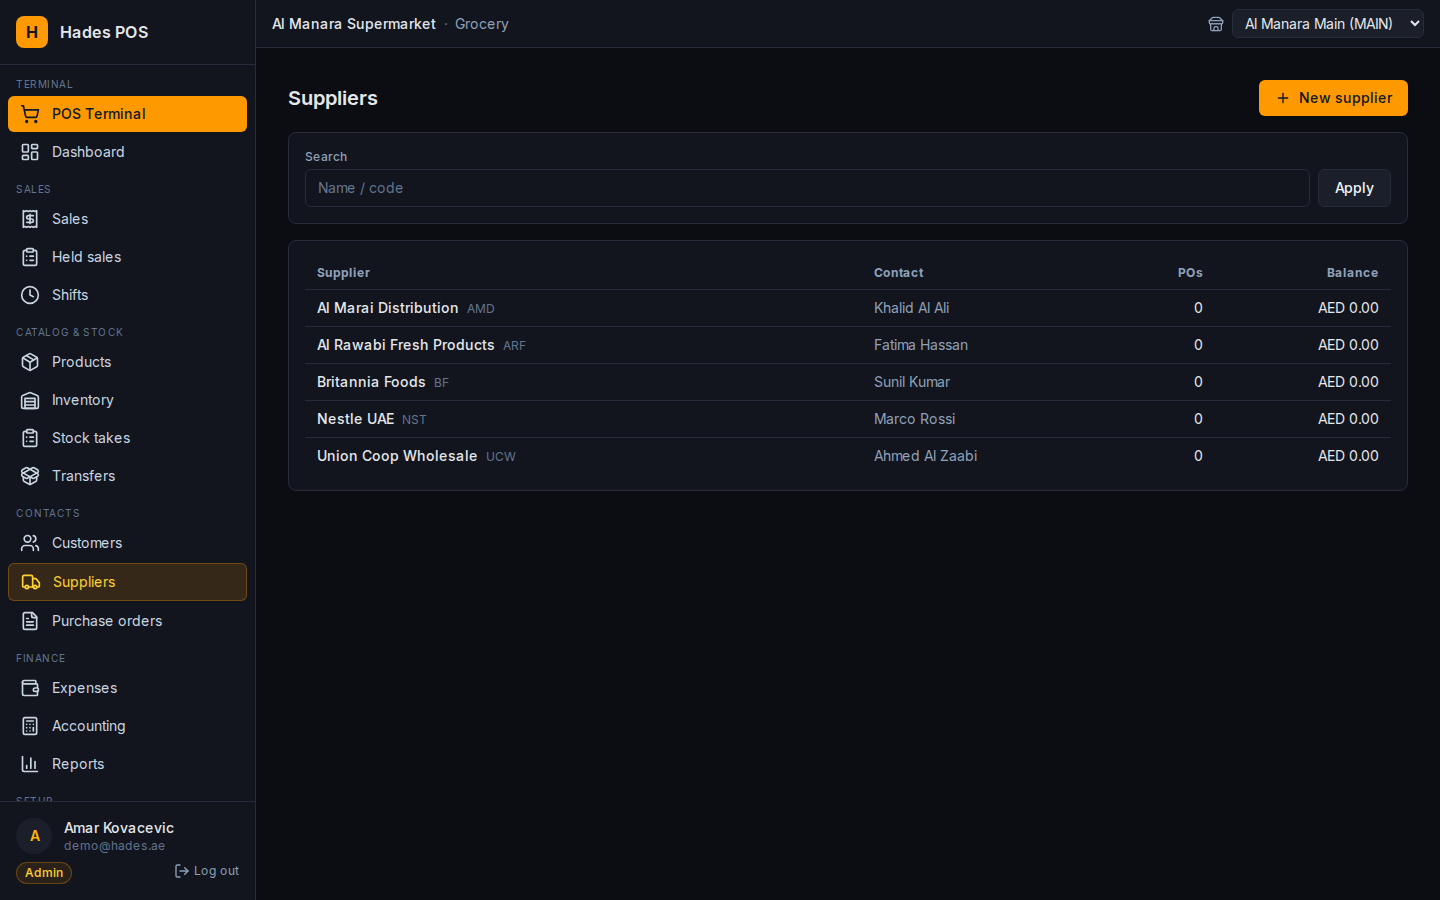This screenshot has width=1440, height=900.
Task: Open Purchase orders from the sidebar
Action: point(127,621)
